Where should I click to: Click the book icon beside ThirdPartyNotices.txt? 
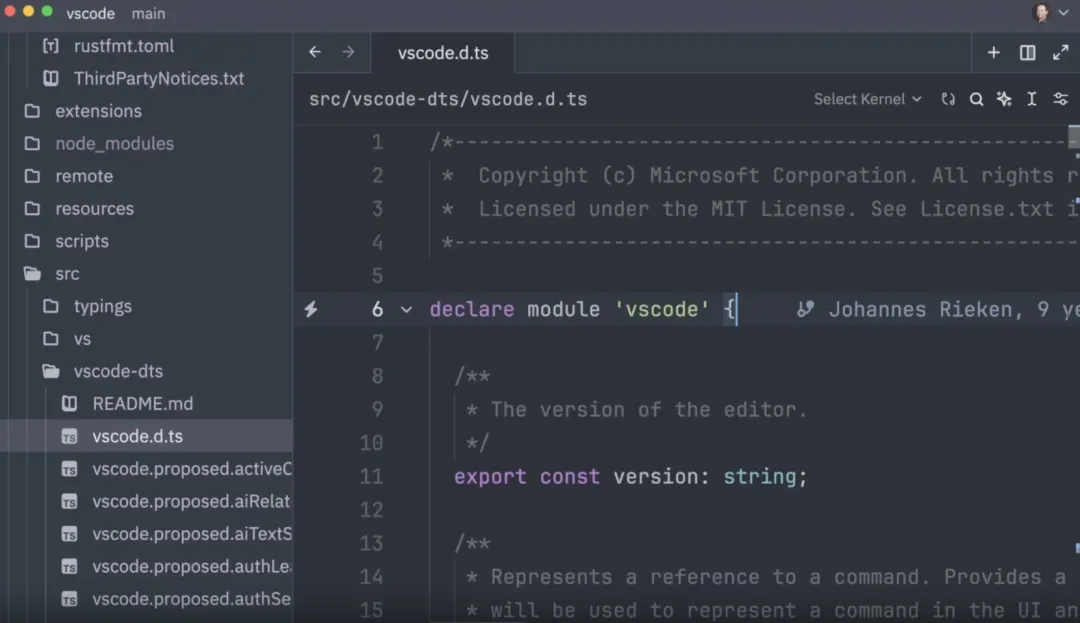click(50, 78)
